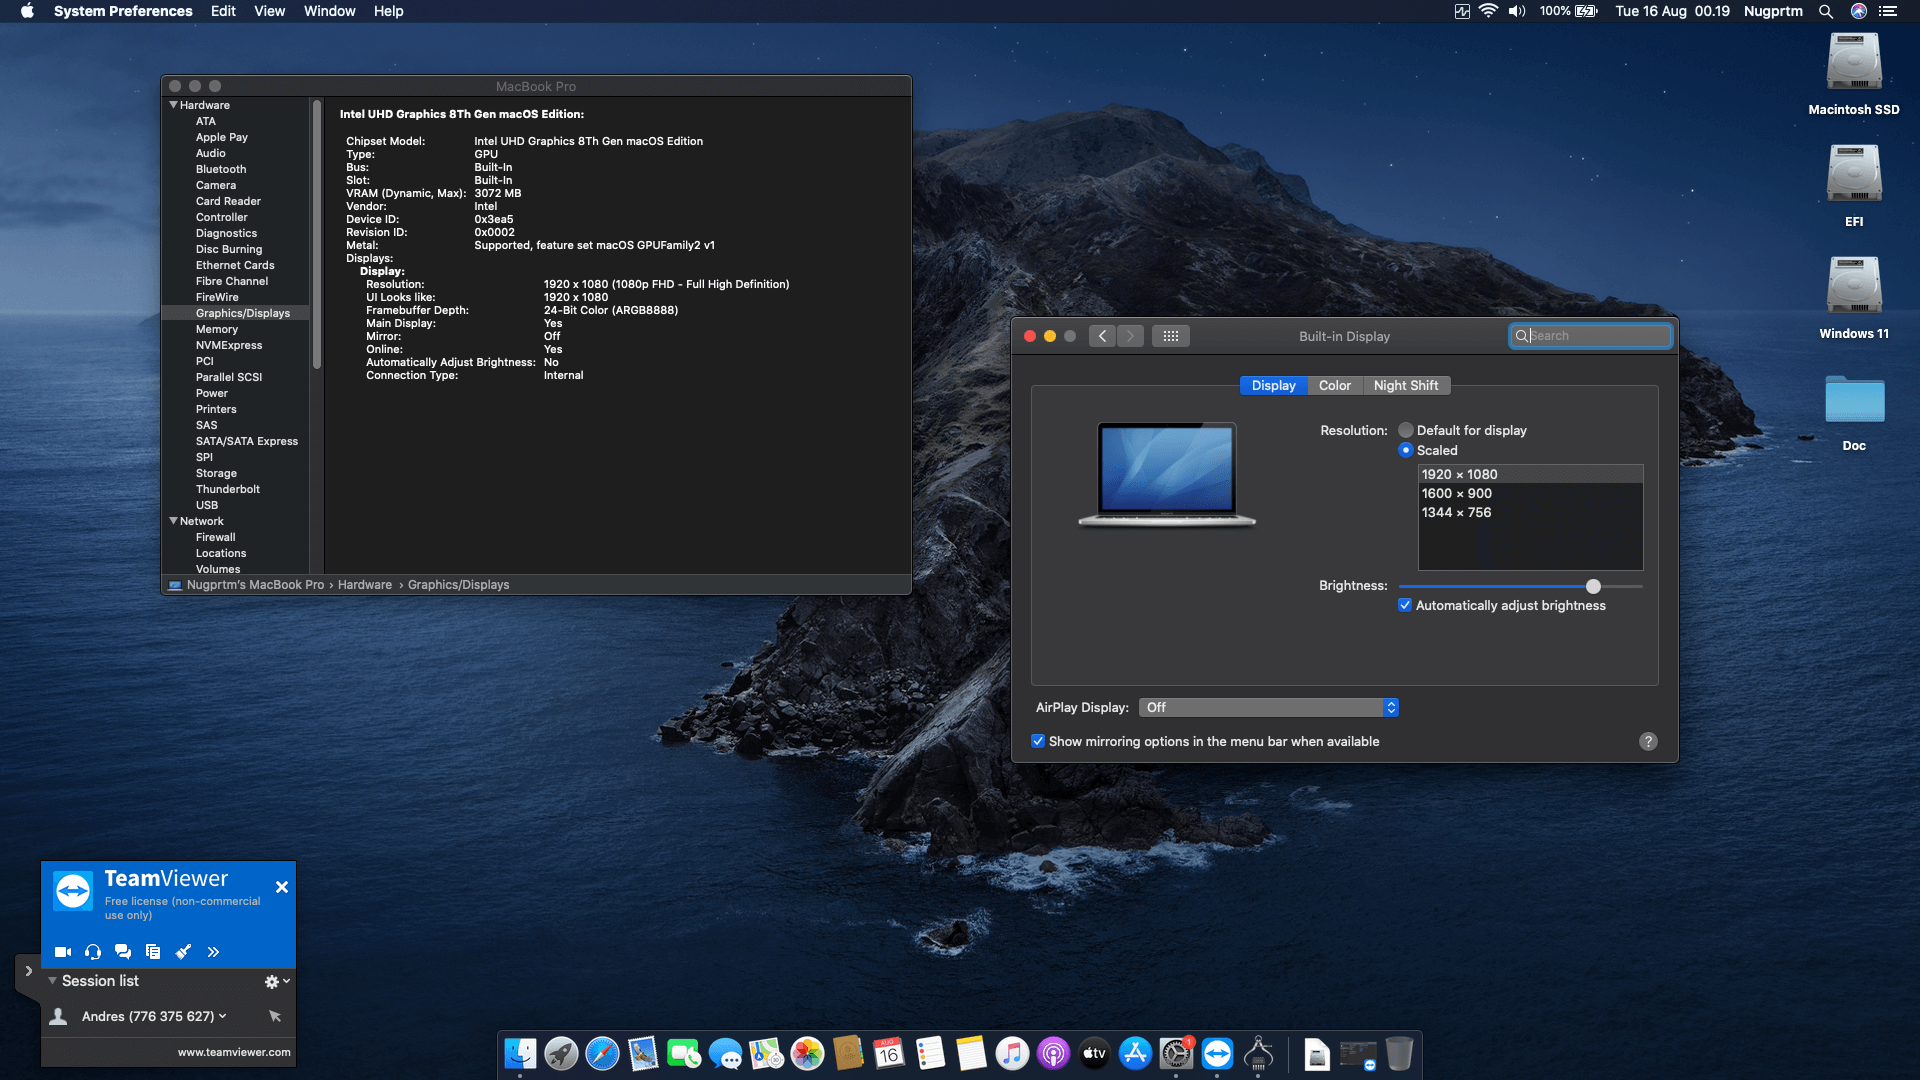The height and width of the screenshot is (1080, 1920).
Task: Collapse the TeamViewer side panel arrow
Action: pos(28,971)
